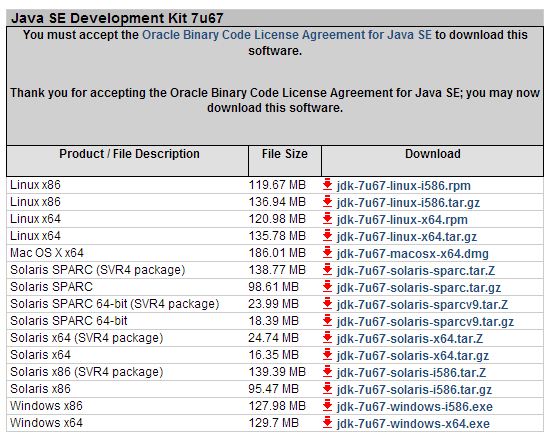Download jdk-7u67-solaris-sparc.tar.Z file link
552x438 pixels.
point(416,271)
